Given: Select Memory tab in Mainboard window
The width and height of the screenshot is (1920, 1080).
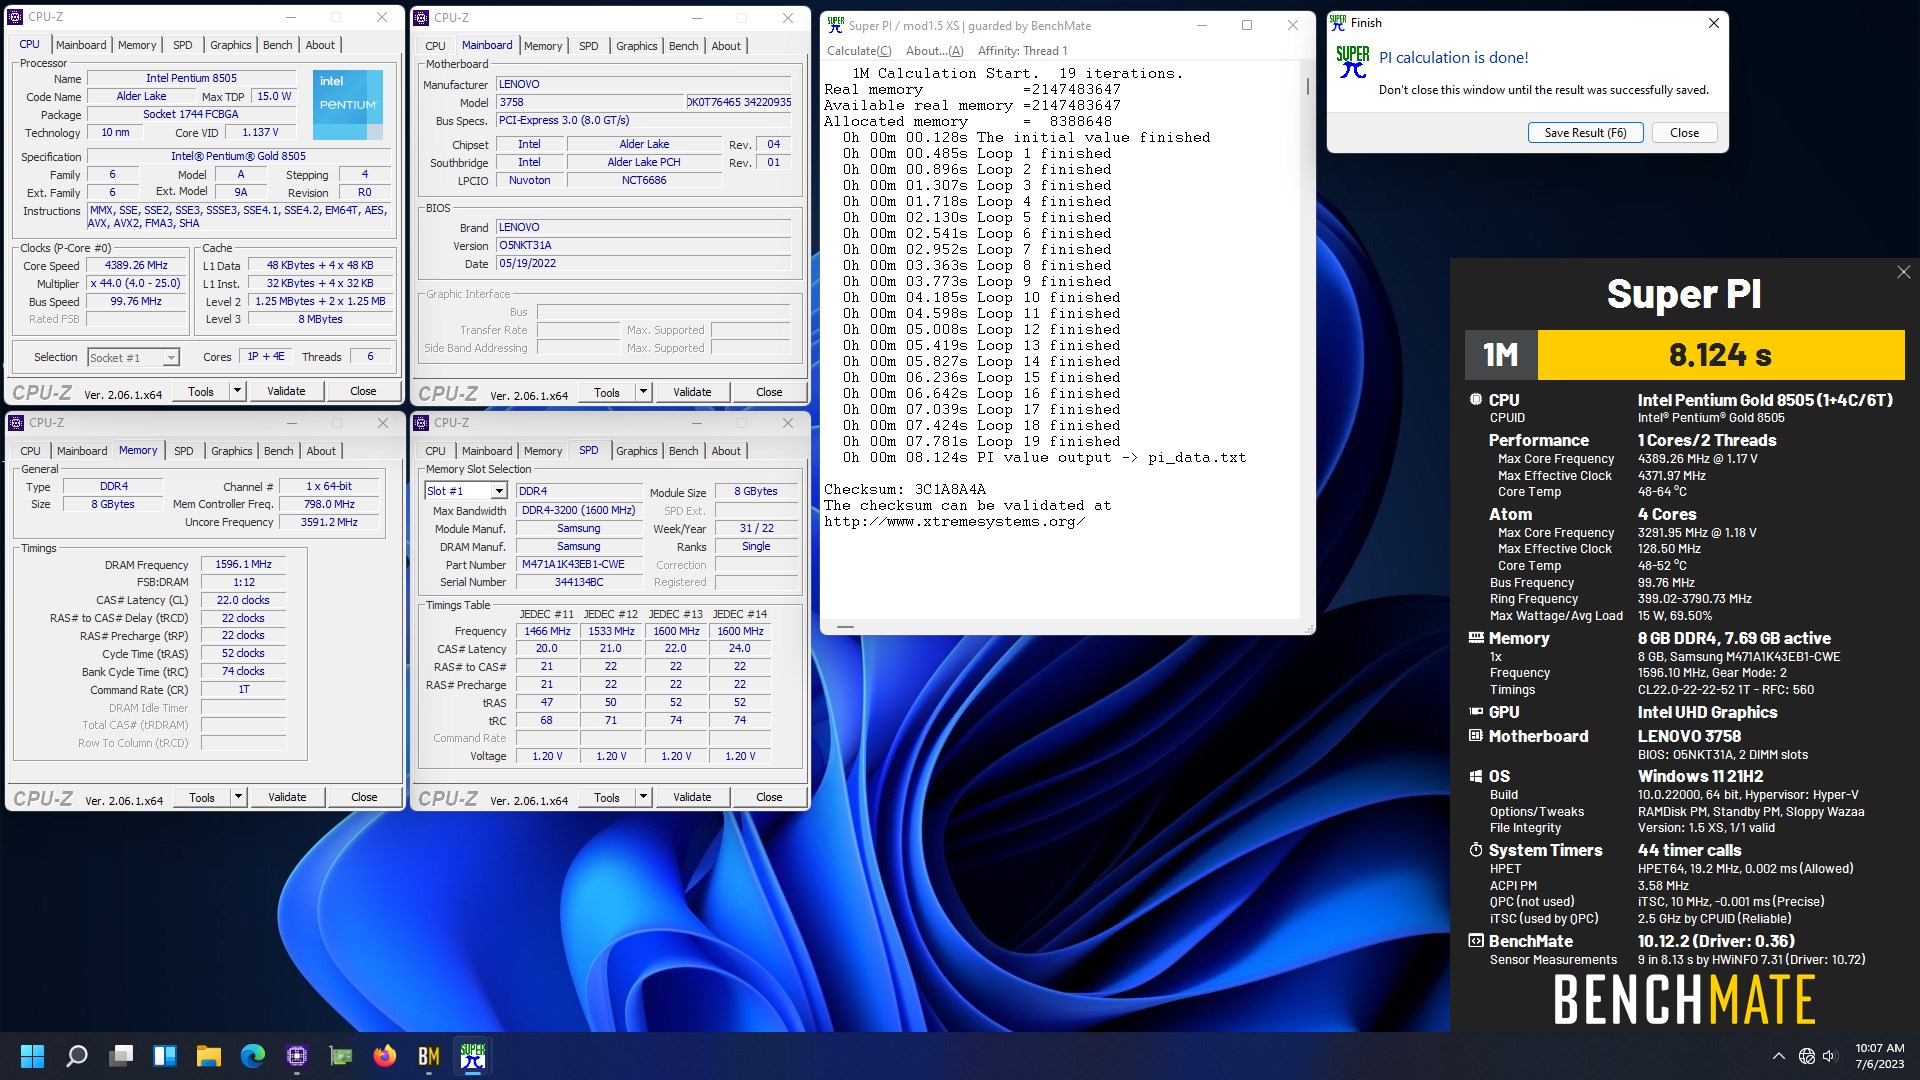Looking at the screenshot, I should point(542,46).
